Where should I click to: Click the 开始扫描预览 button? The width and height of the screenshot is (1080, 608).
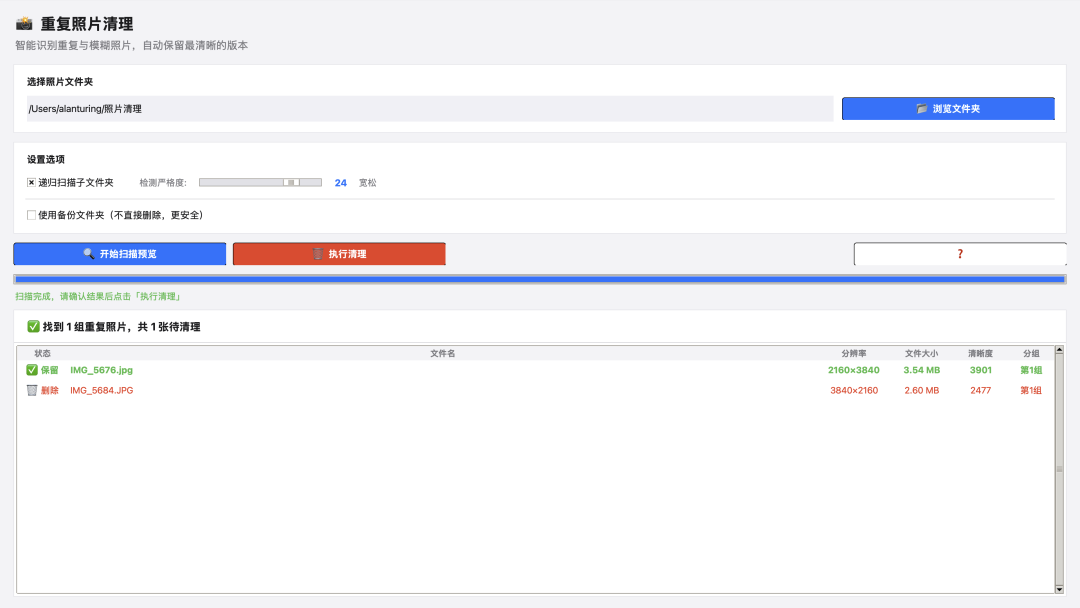[x=120, y=253]
